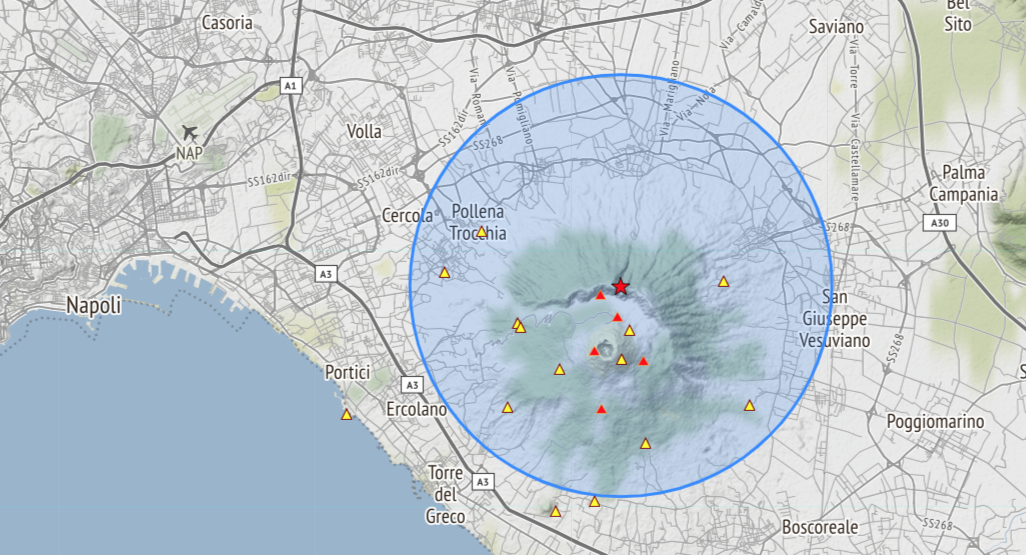The height and width of the screenshot is (555, 1026).
Task: Click yellow triangle north of San Giuseppe Vesuviano
Action: tap(724, 282)
